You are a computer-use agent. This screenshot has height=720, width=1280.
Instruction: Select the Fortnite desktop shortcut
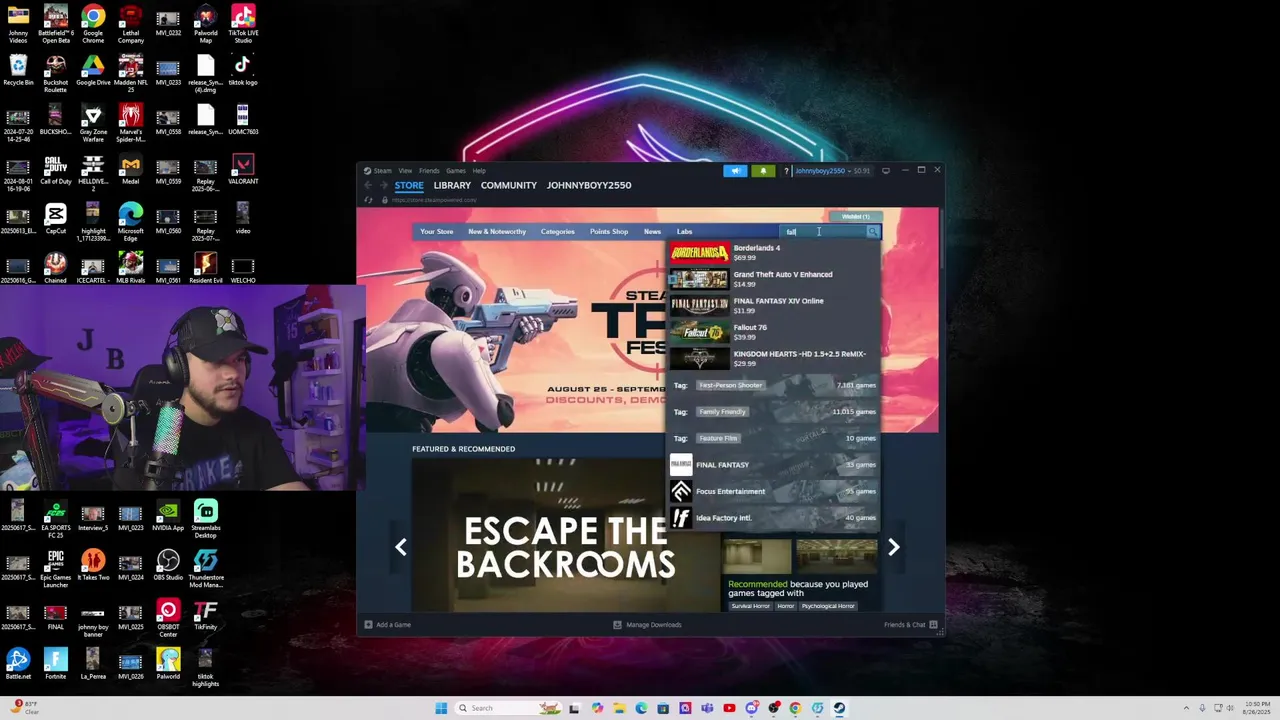(x=55, y=664)
